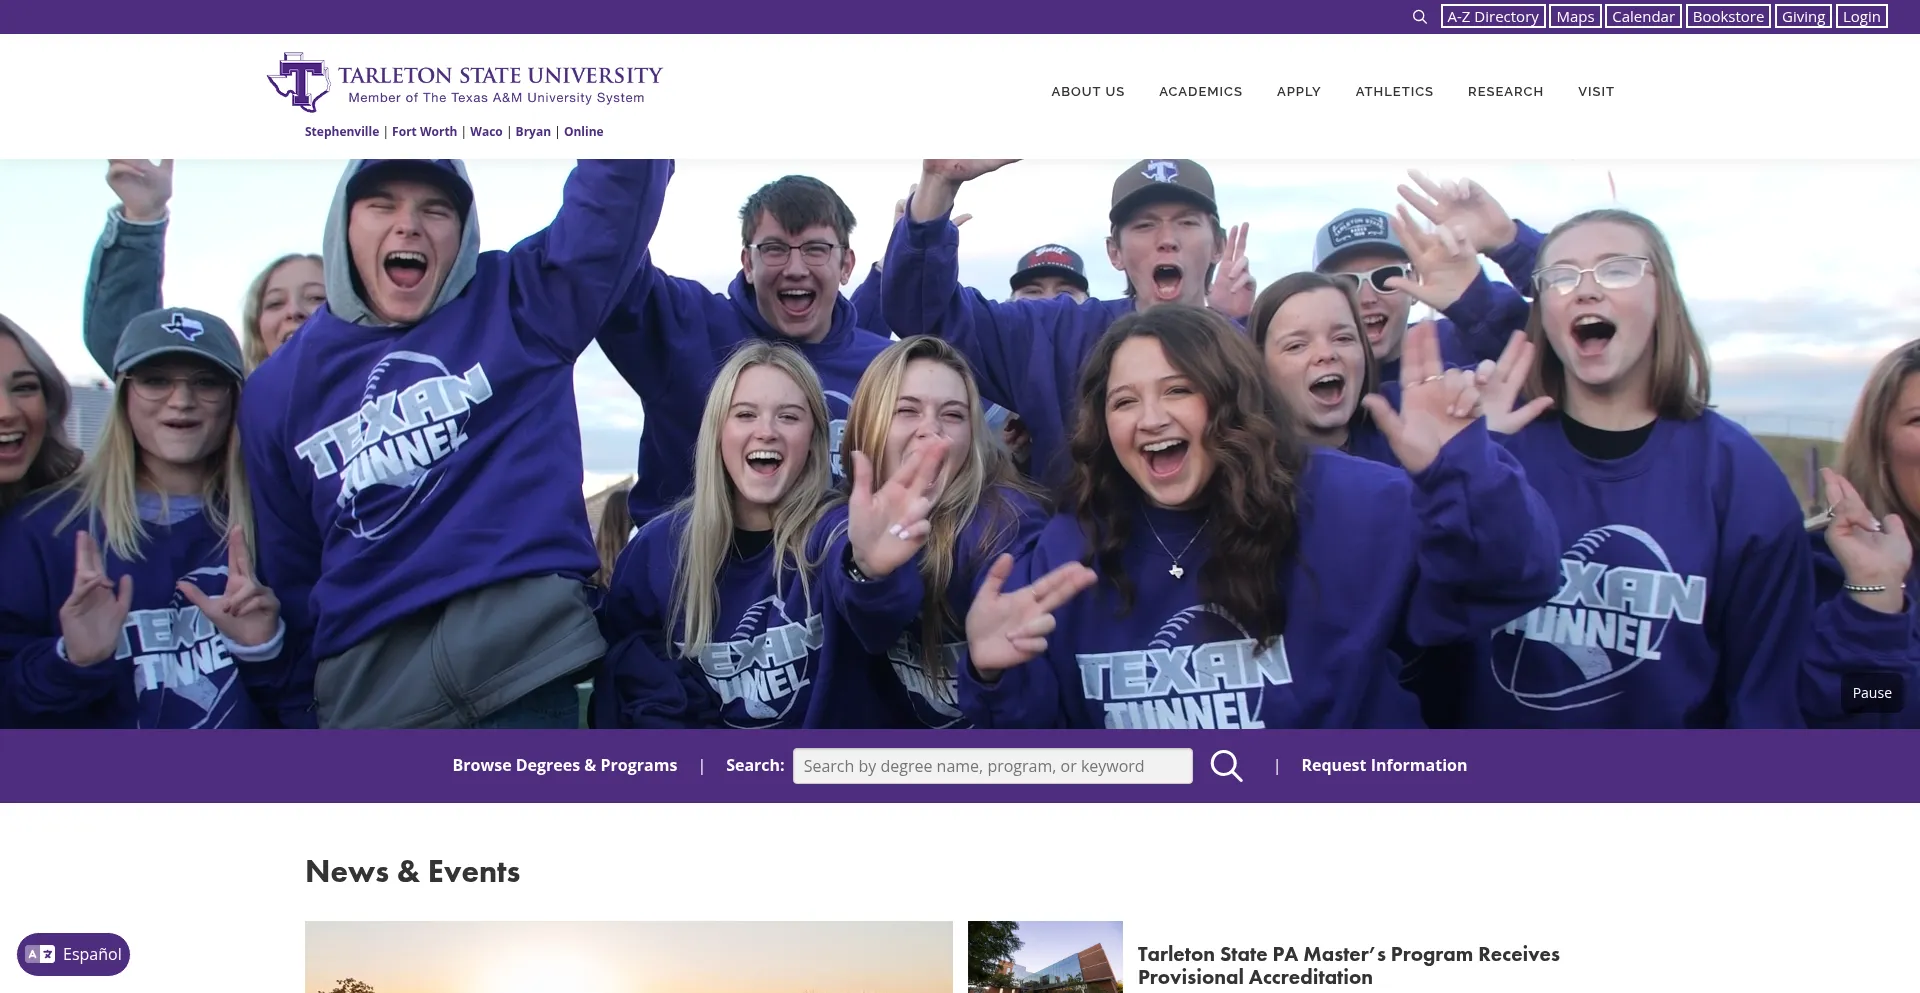Focus the degree search input field
Image resolution: width=1920 pixels, height=993 pixels.
pos(992,766)
